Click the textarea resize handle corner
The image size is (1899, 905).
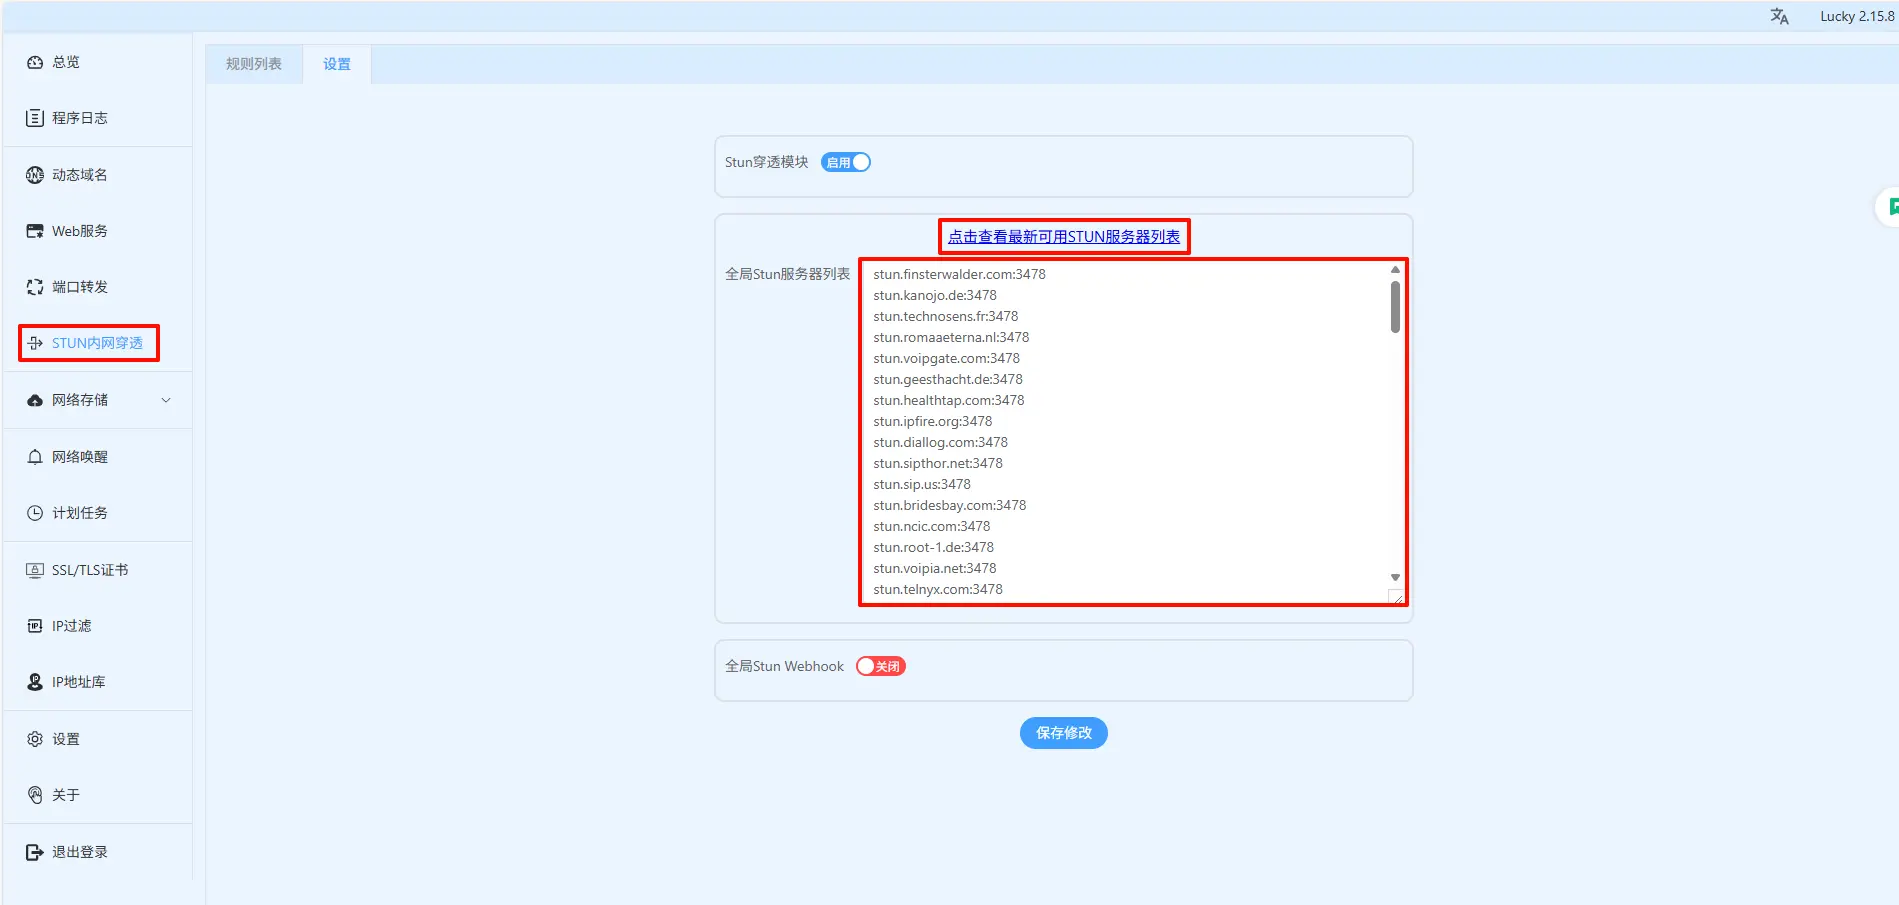1397,597
